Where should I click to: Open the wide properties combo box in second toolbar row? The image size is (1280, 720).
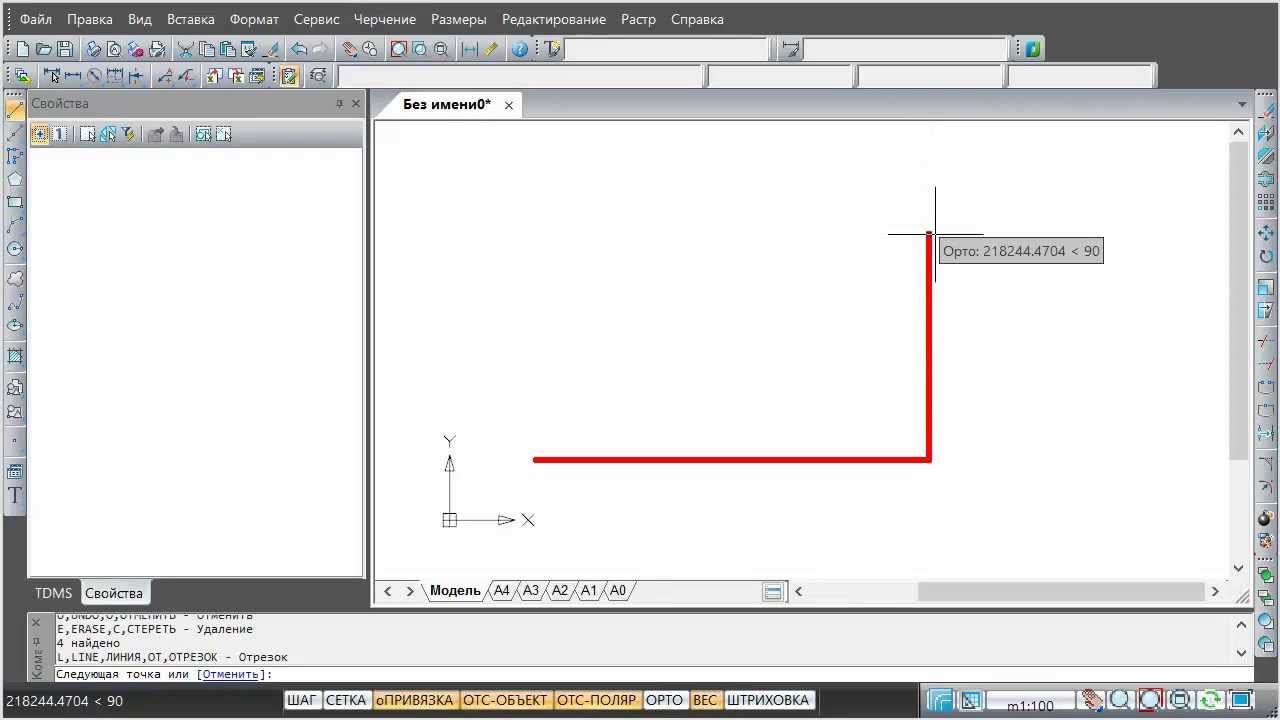(520, 75)
